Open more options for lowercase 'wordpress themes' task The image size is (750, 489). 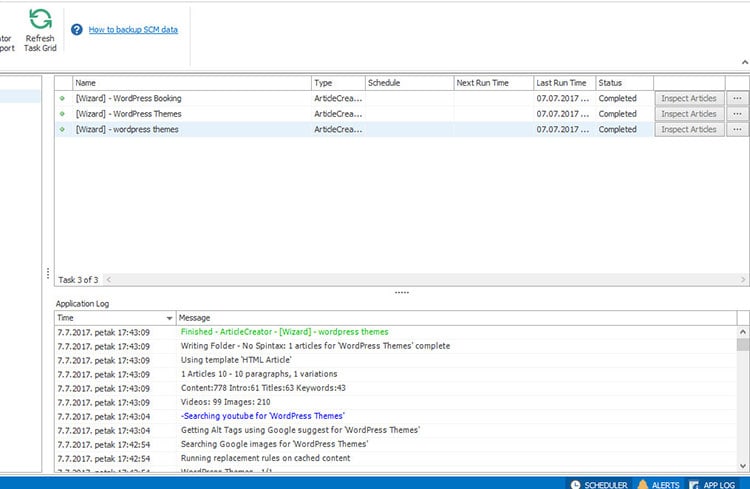pyautogui.click(x=738, y=129)
